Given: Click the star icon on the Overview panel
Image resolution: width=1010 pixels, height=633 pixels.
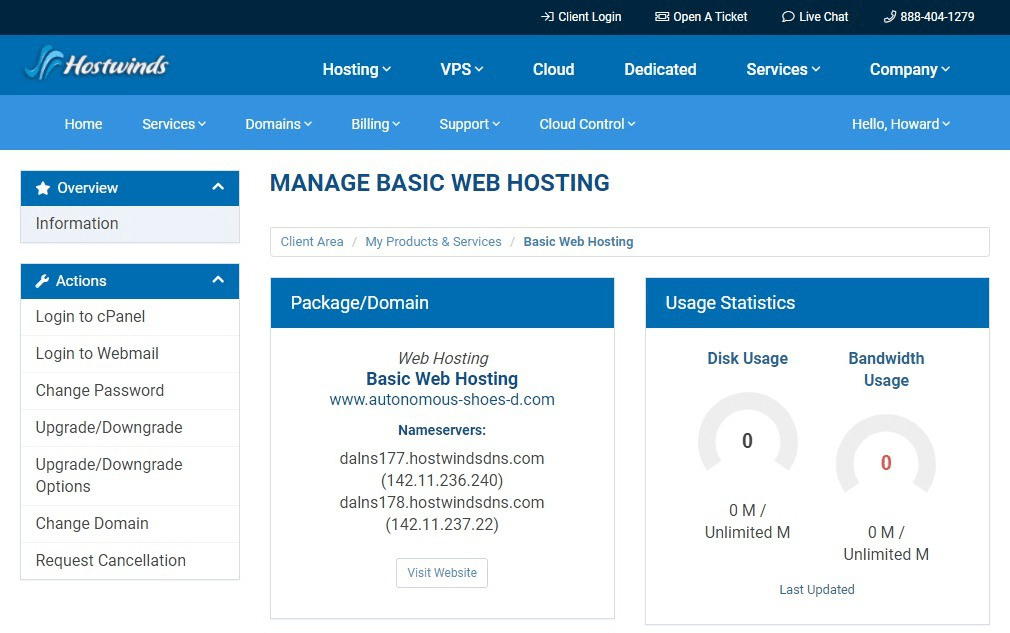Looking at the screenshot, I should [x=41, y=188].
